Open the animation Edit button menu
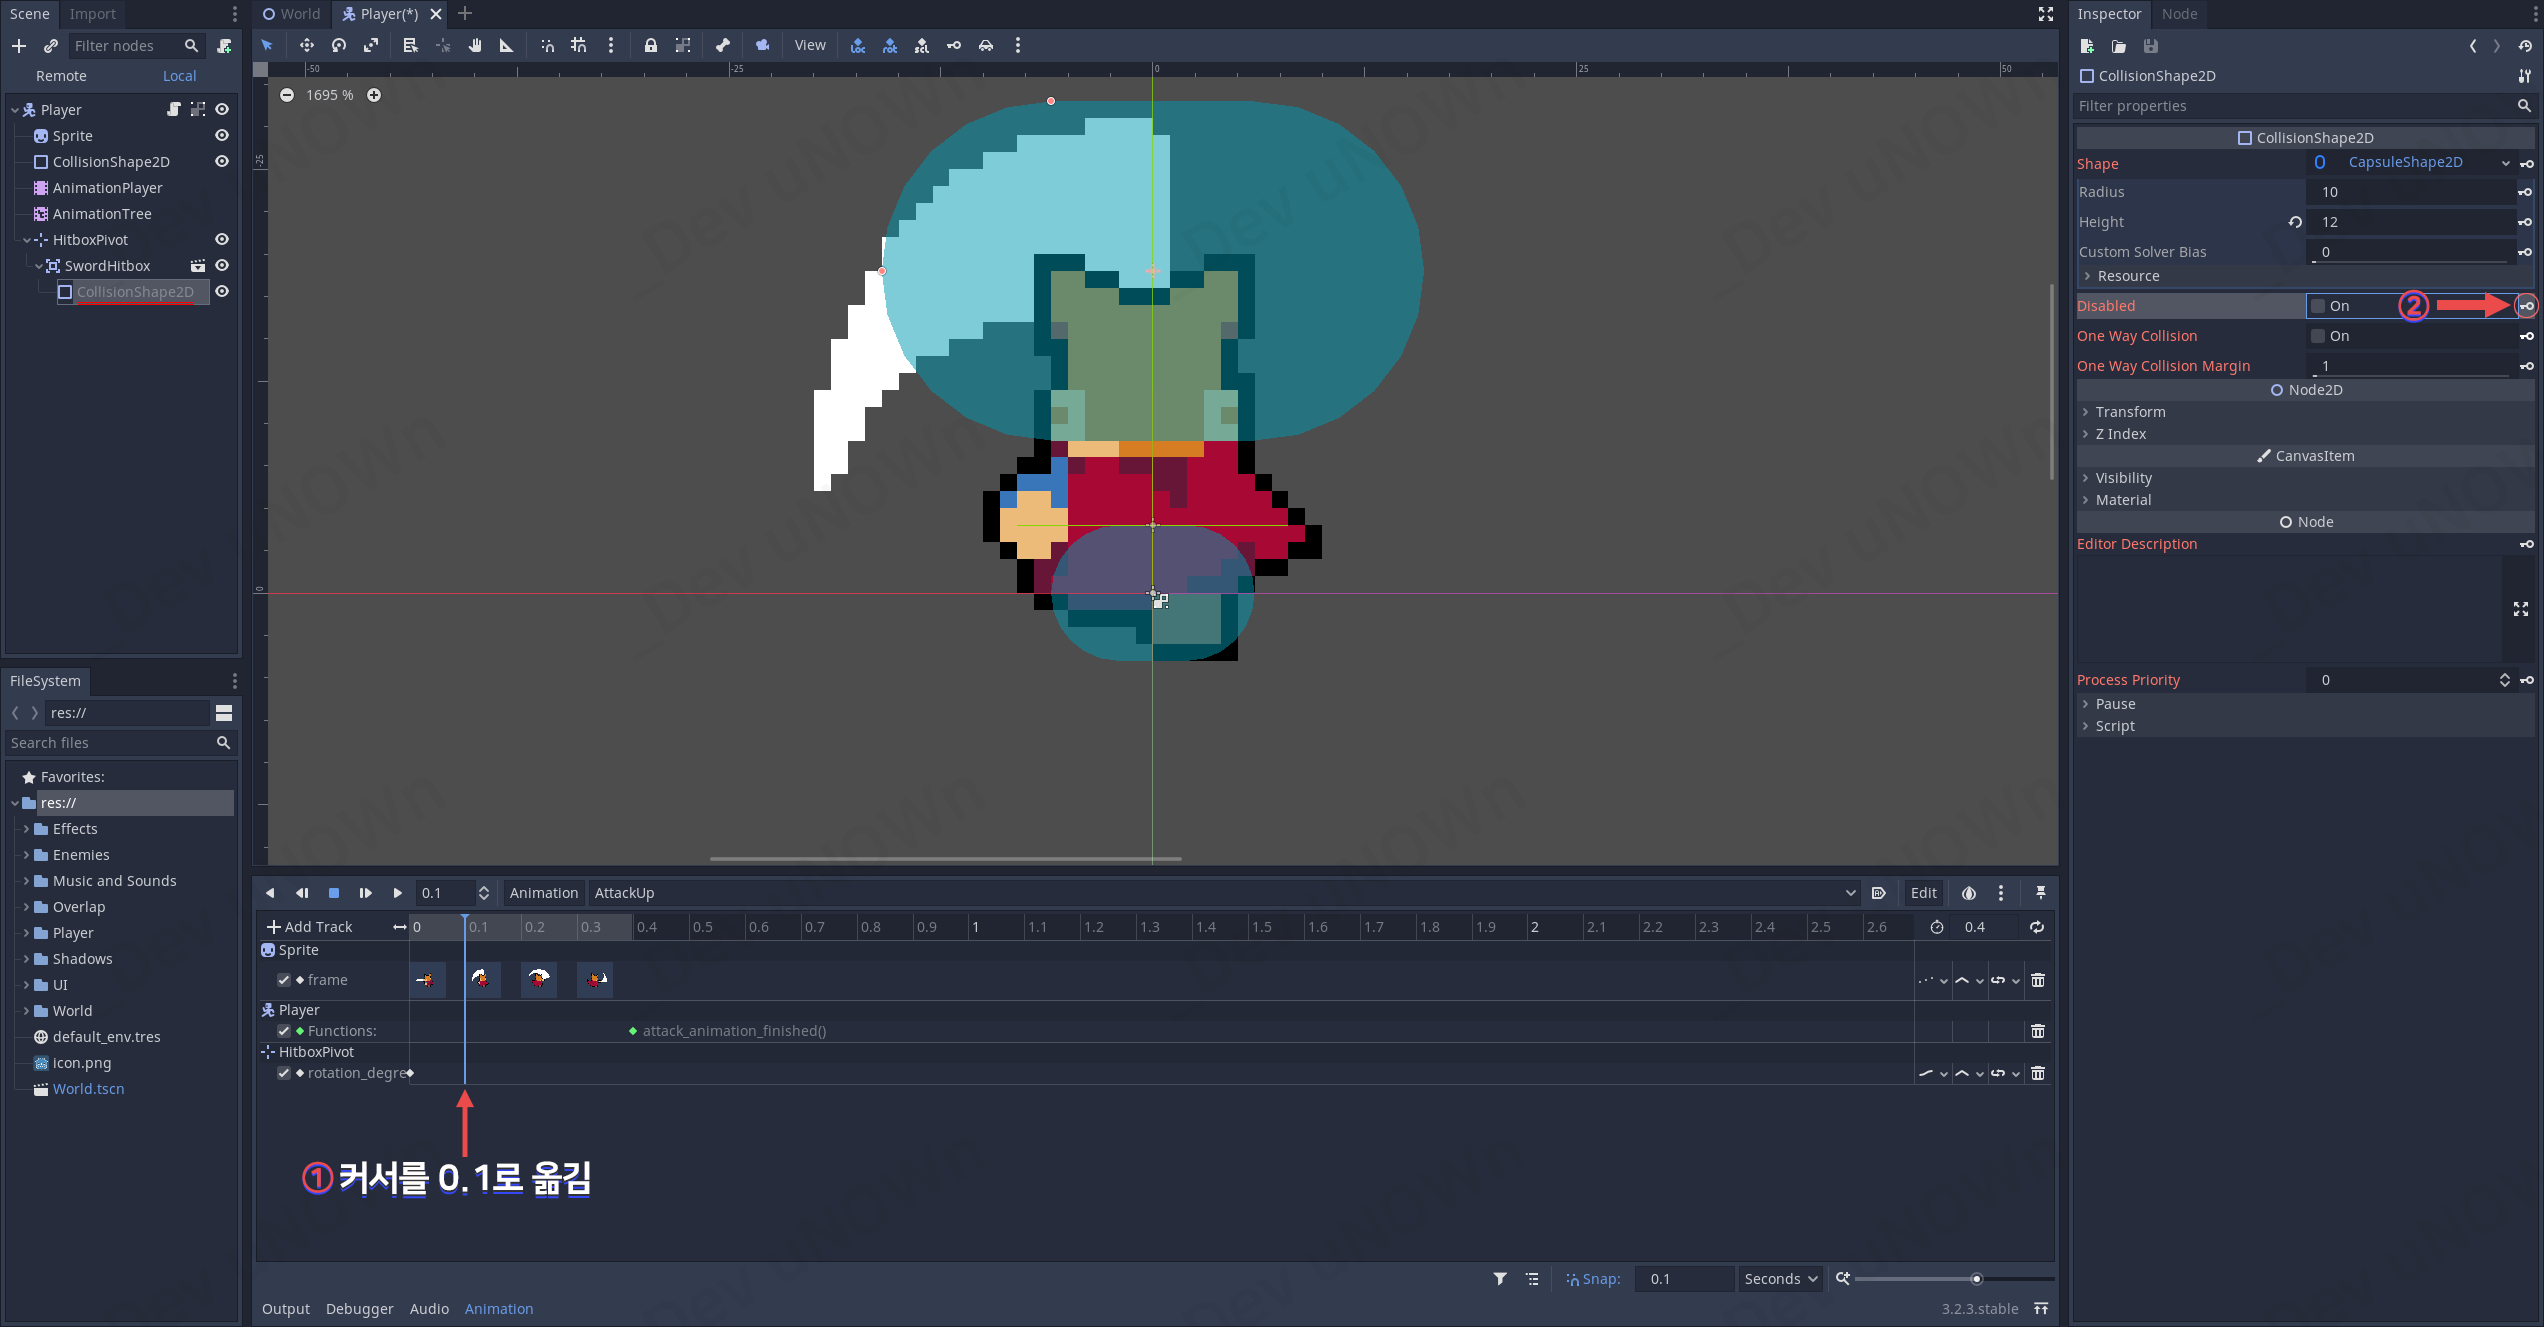Image resolution: width=2544 pixels, height=1327 pixels. coord(1923,893)
